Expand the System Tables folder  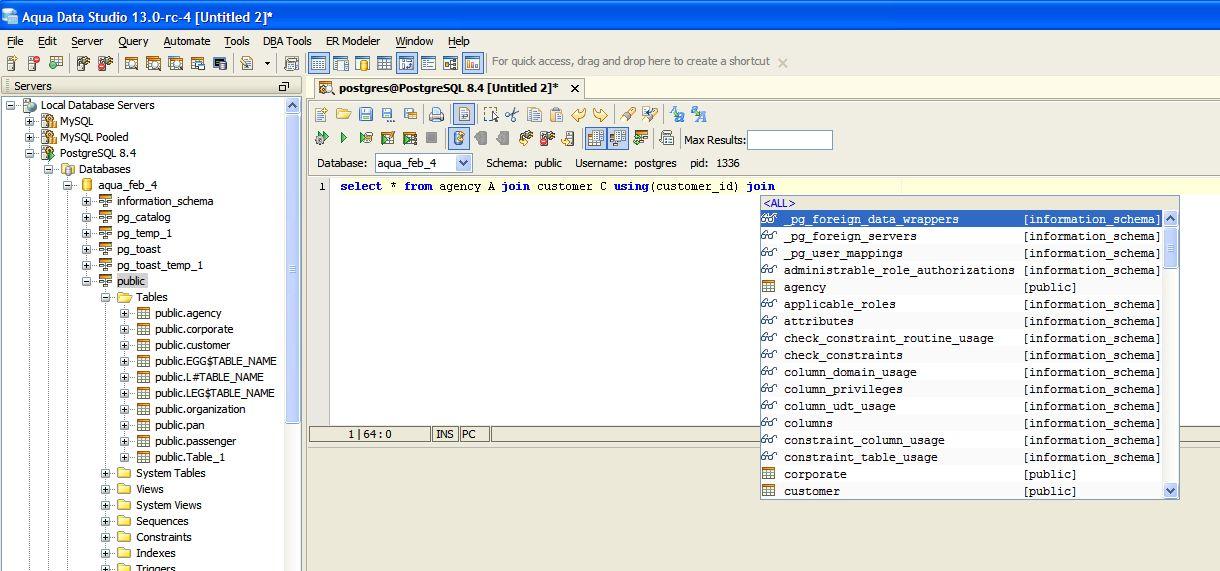click(106, 473)
